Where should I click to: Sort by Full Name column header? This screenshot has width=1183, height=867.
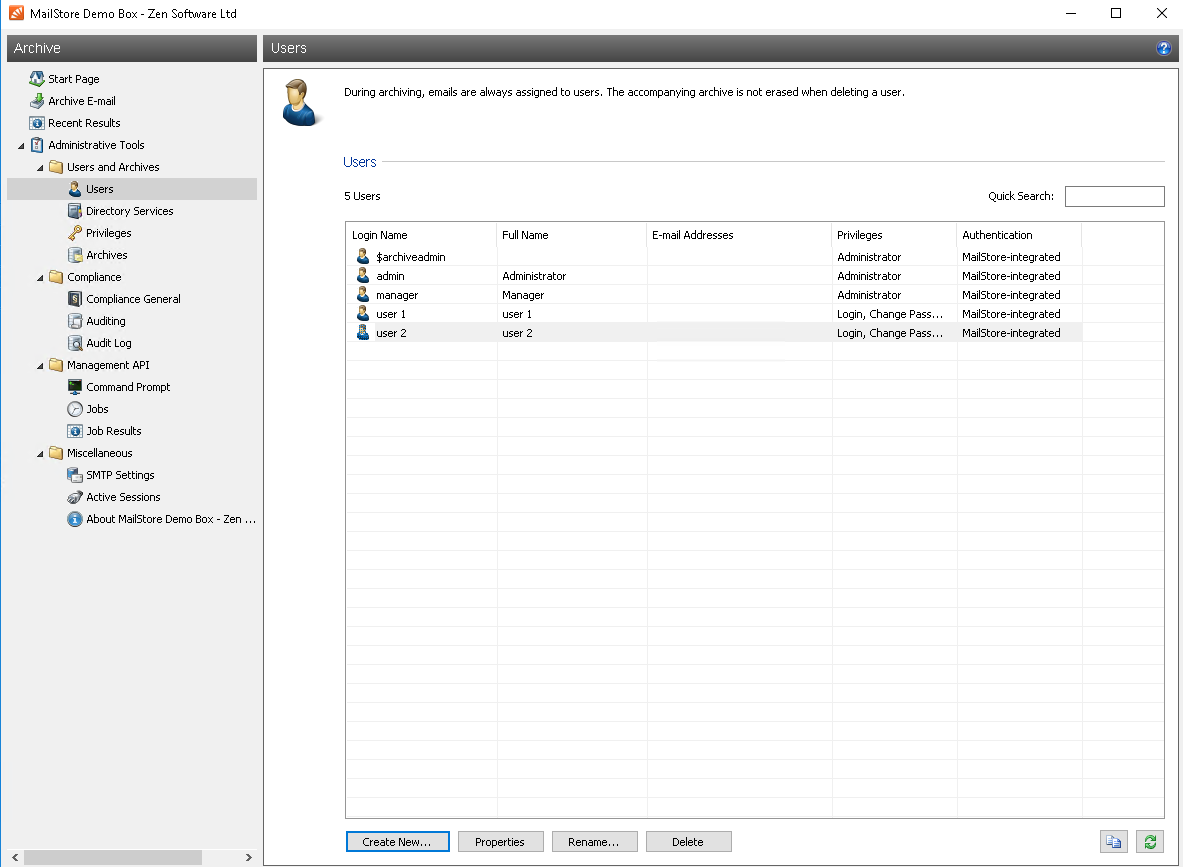(572, 235)
